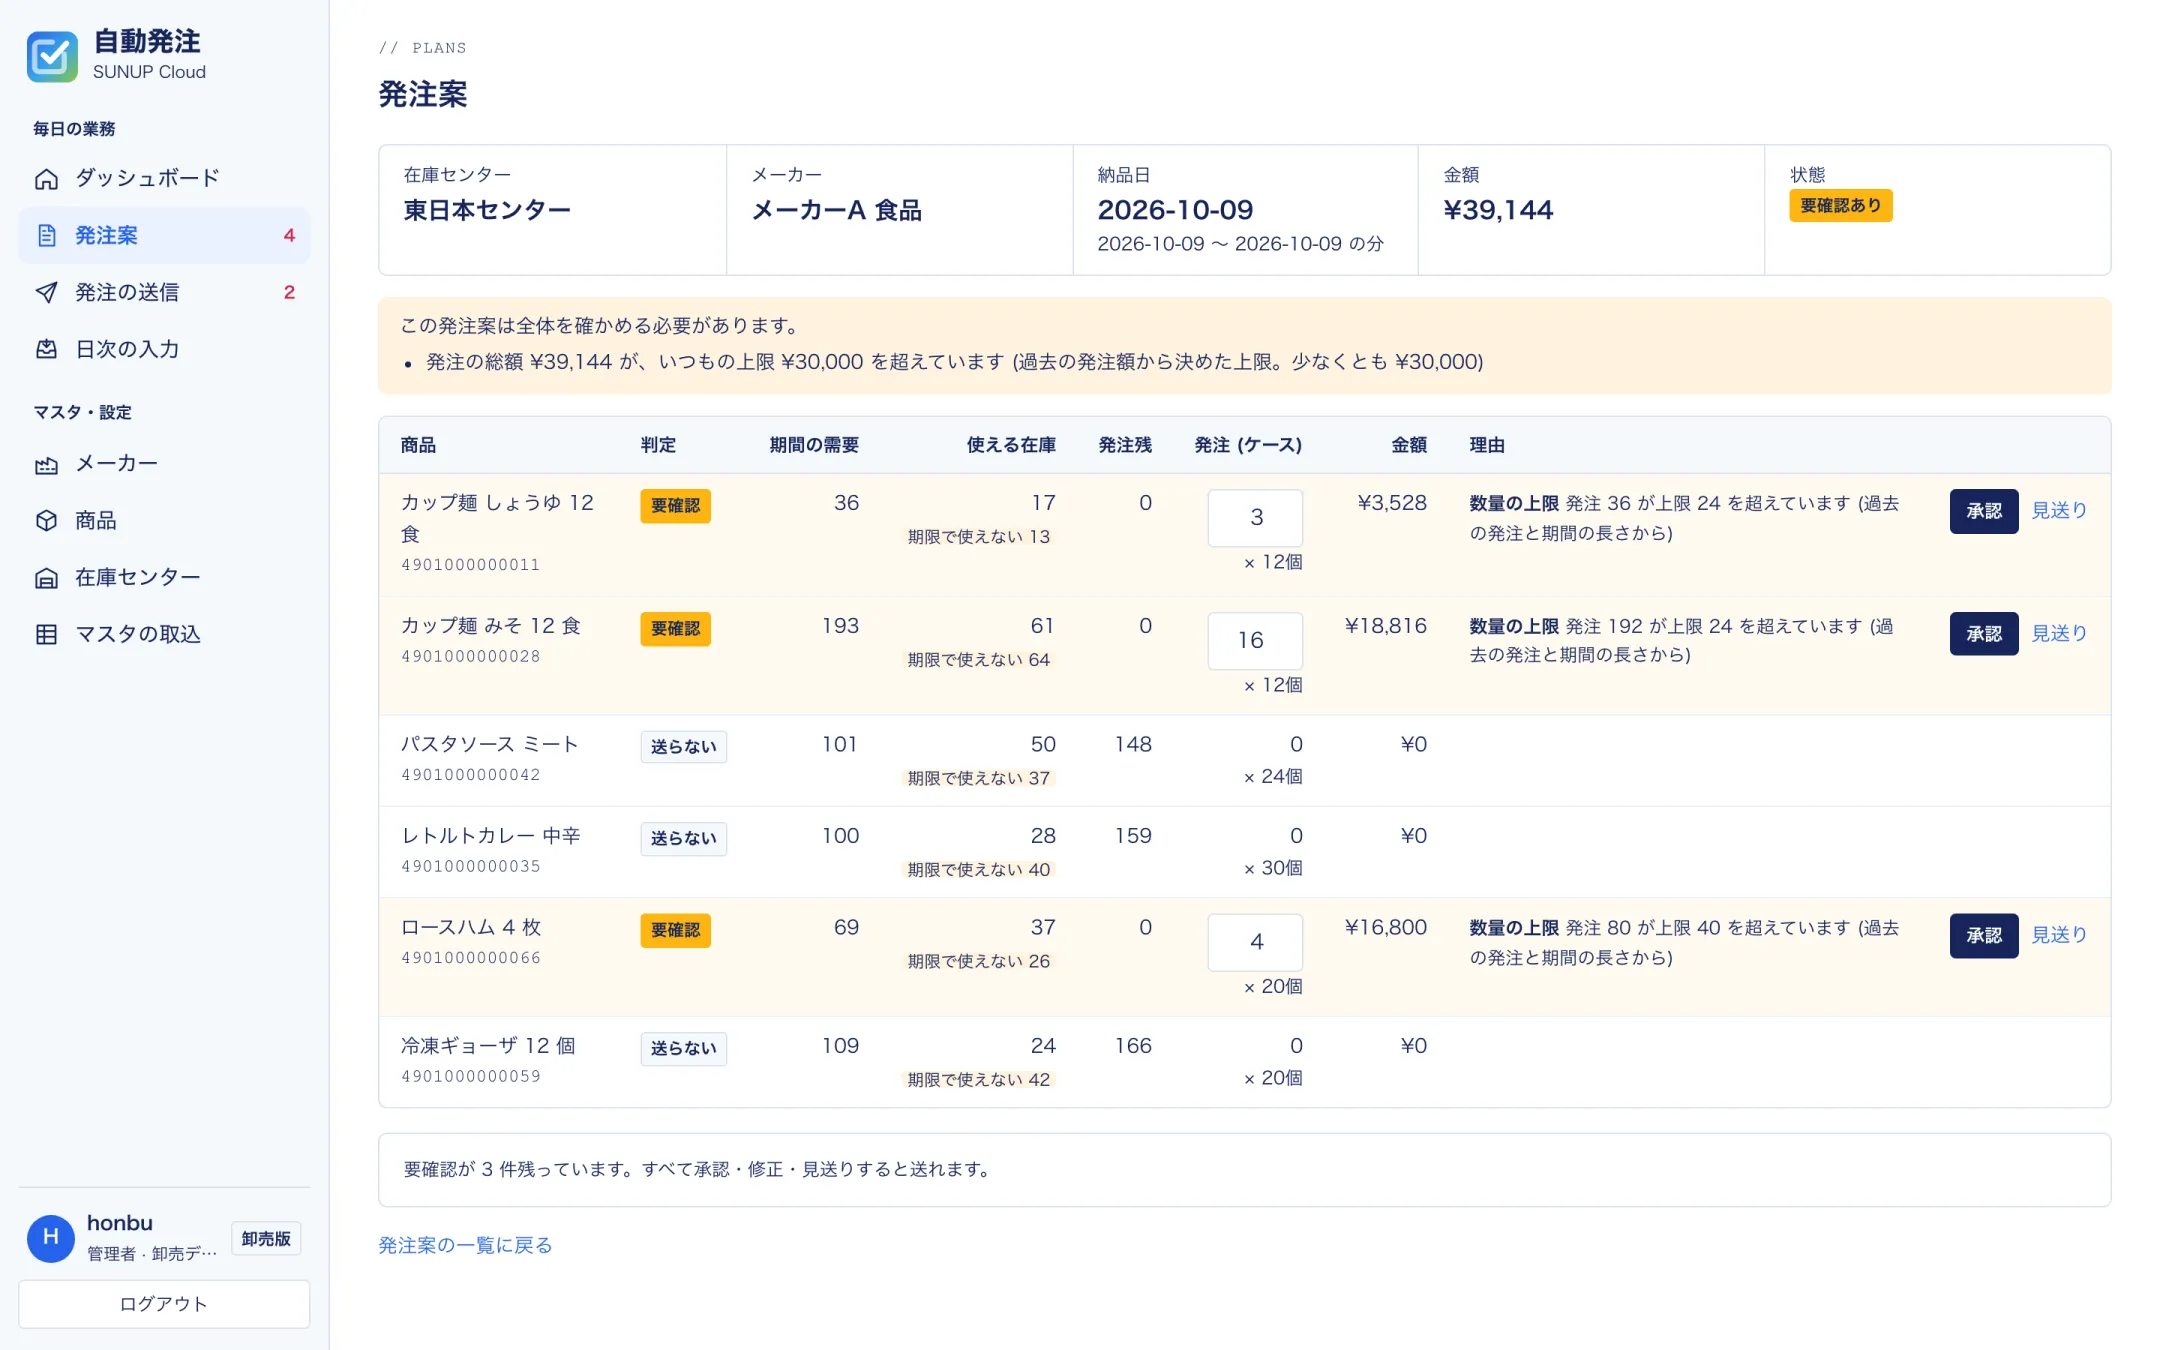Open 発注の送信 in the sidebar
The height and width of the screenshot is (1350, 2160).
pyautogui.click(x=164, y=293)
